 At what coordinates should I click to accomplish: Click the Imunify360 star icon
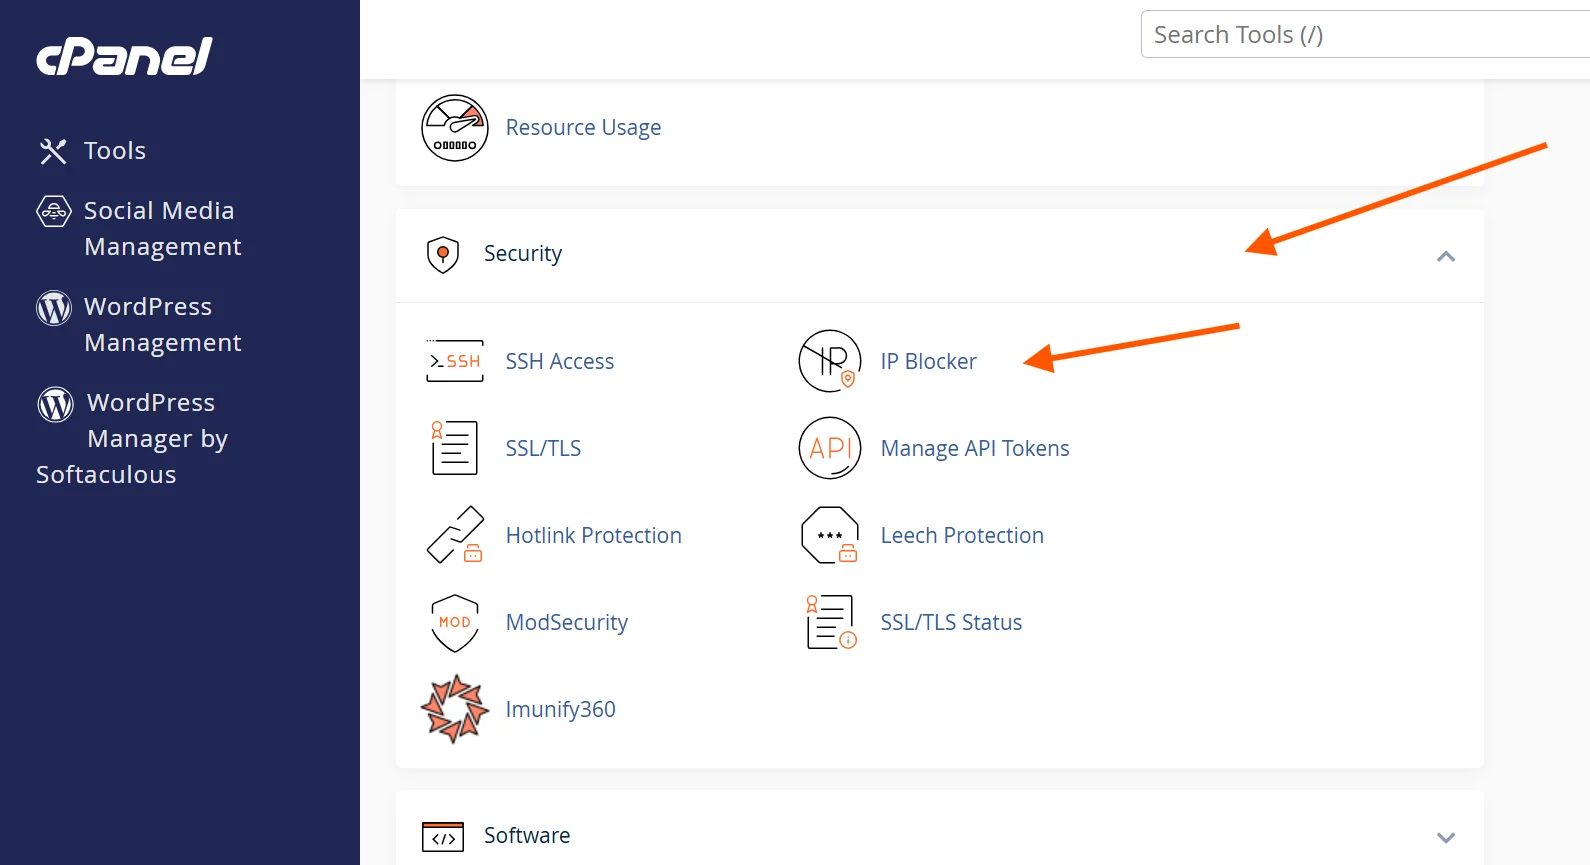(x=455, y=709)
